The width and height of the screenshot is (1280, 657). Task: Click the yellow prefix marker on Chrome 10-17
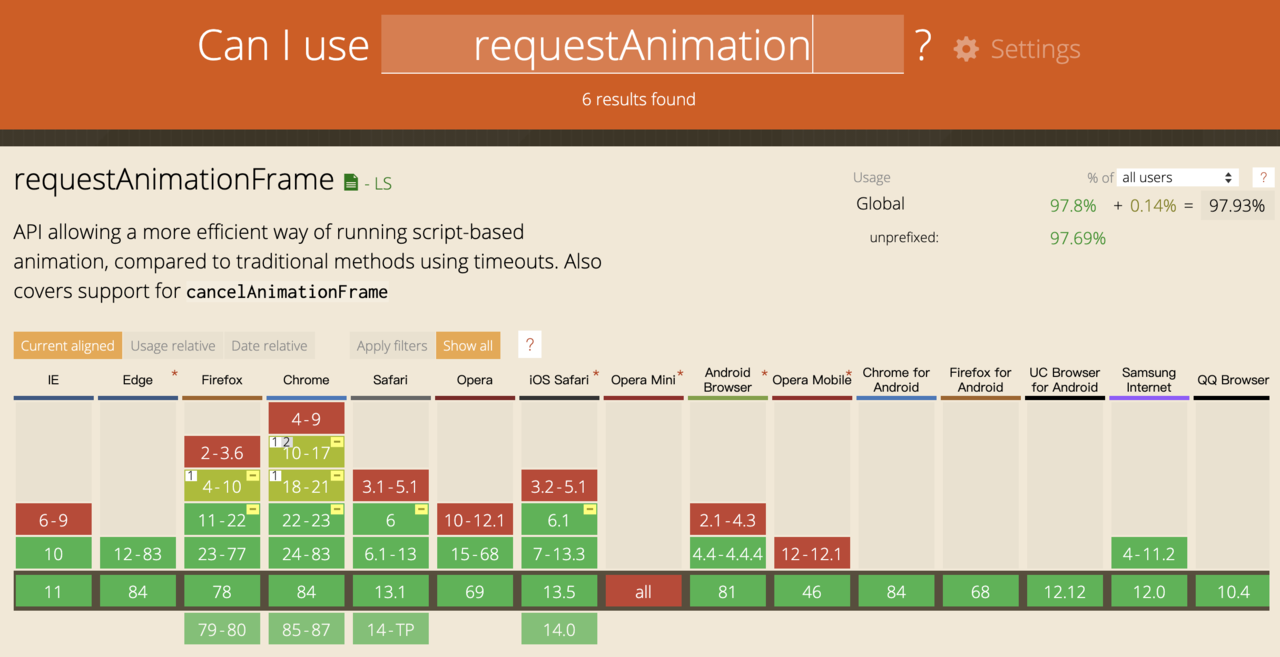pyautogui.click(x=337, y=442)
